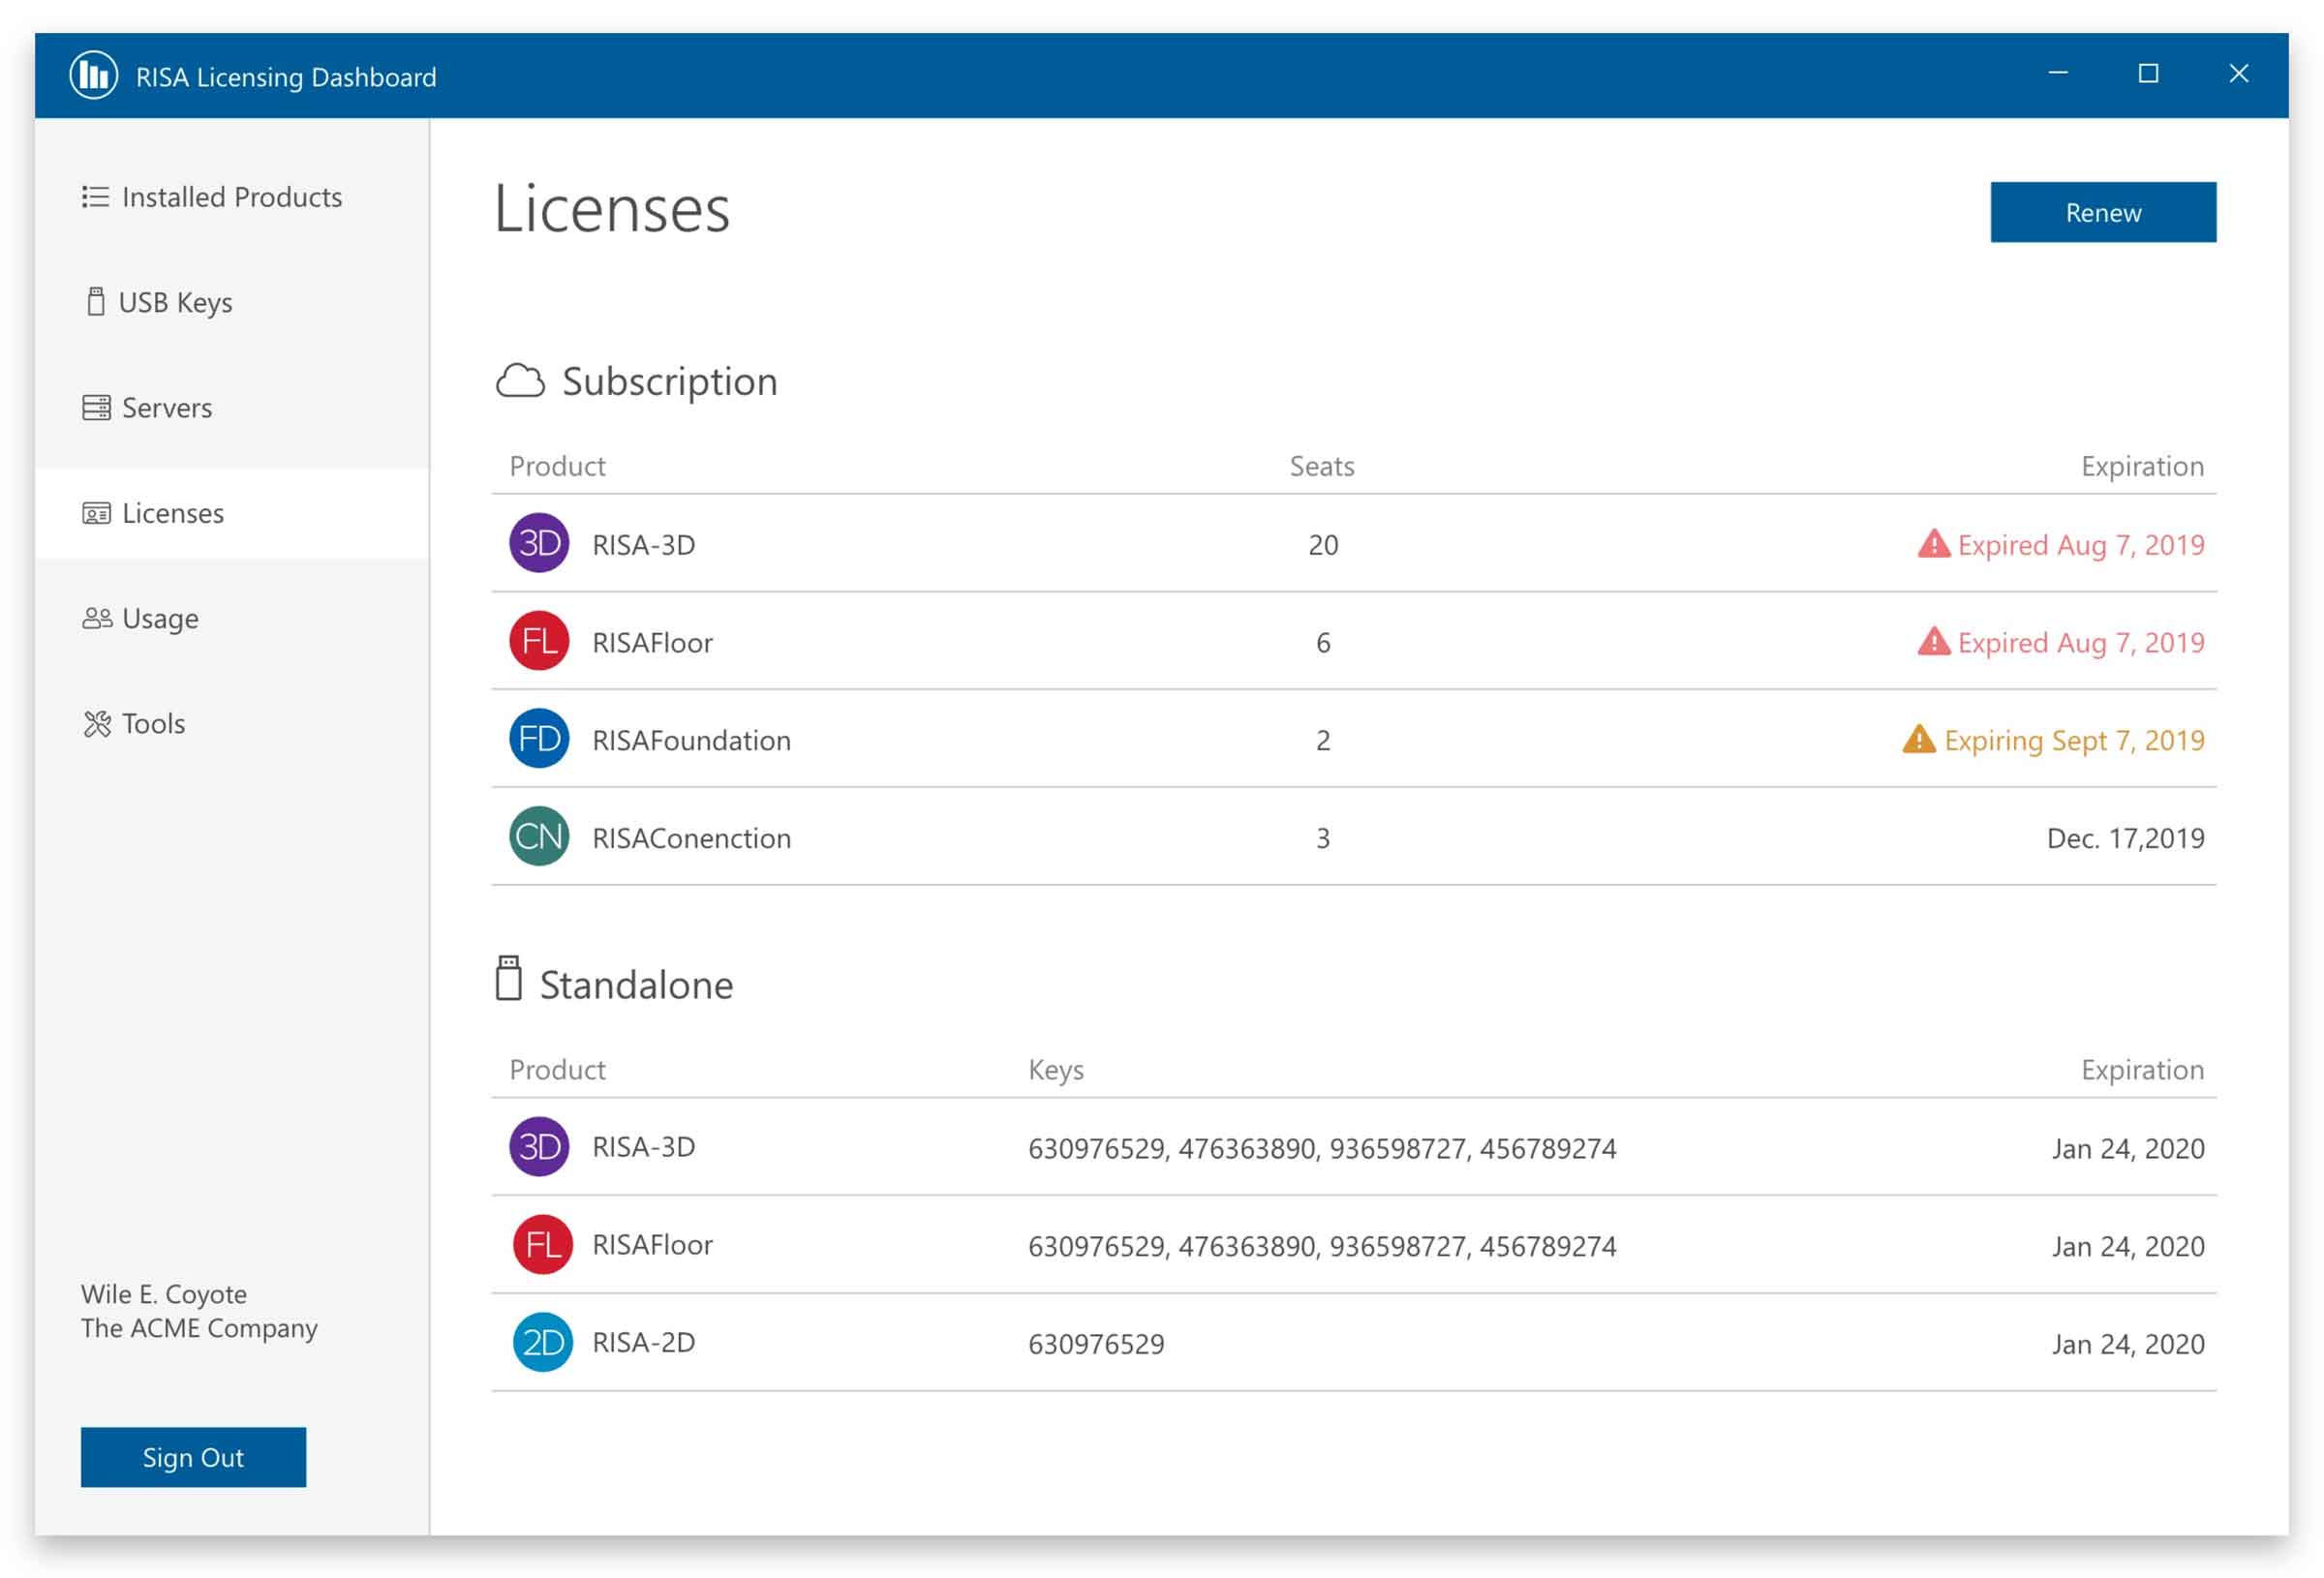The width and height of the screenshot is (2324, 1578).
Task: Click the Licenses page title
Action: (x=612, y=209)
